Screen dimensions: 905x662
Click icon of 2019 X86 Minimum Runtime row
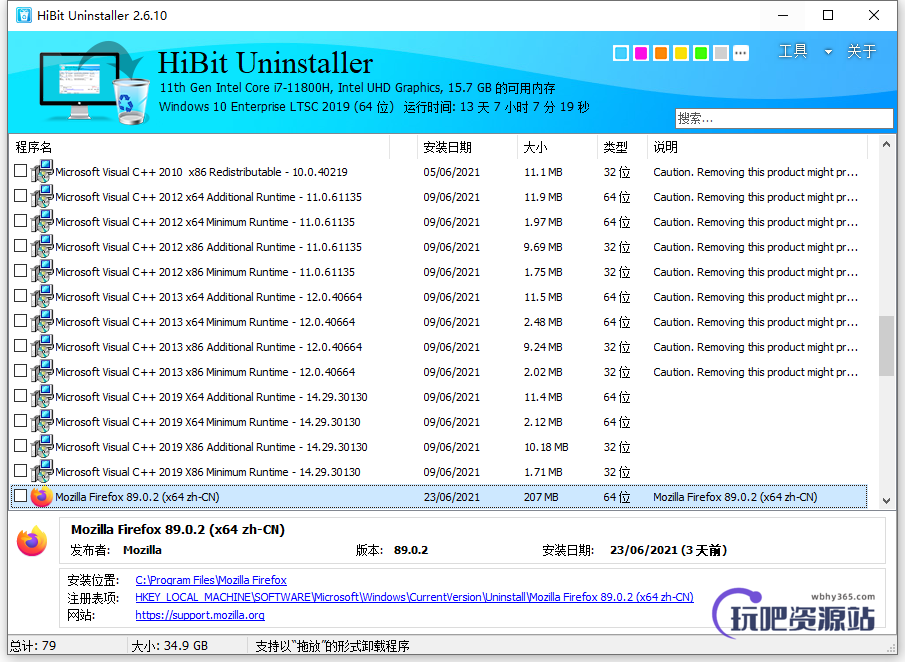pyautogui.click(x=42, y=472)
